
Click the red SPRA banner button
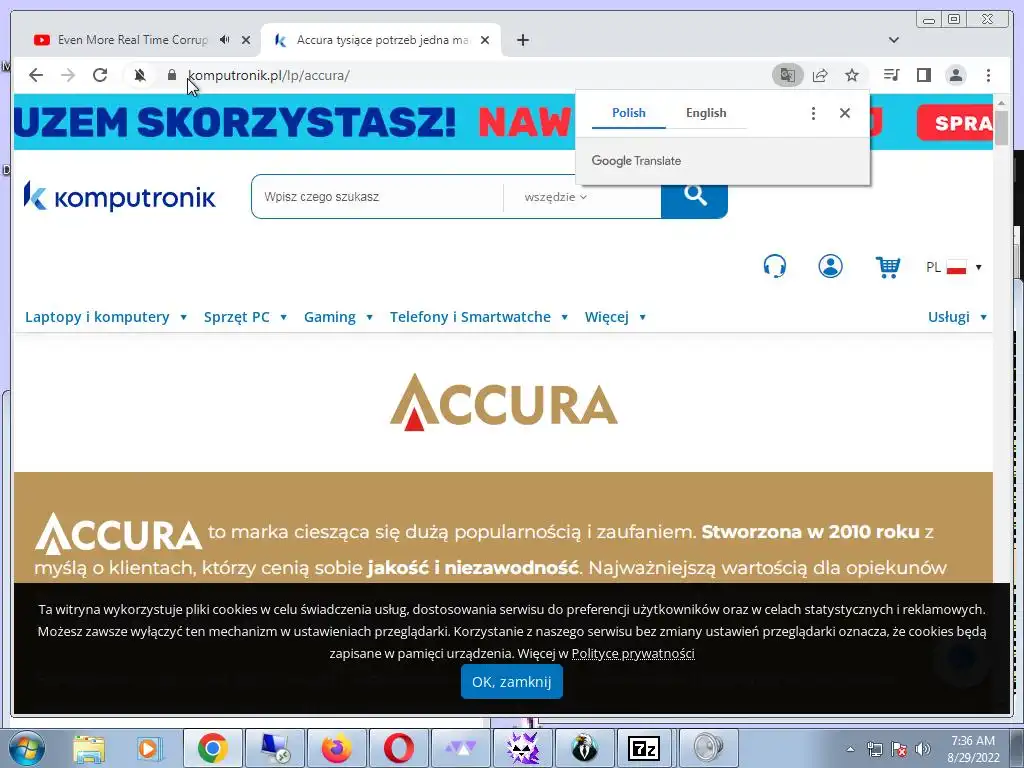tap(955, 123)
